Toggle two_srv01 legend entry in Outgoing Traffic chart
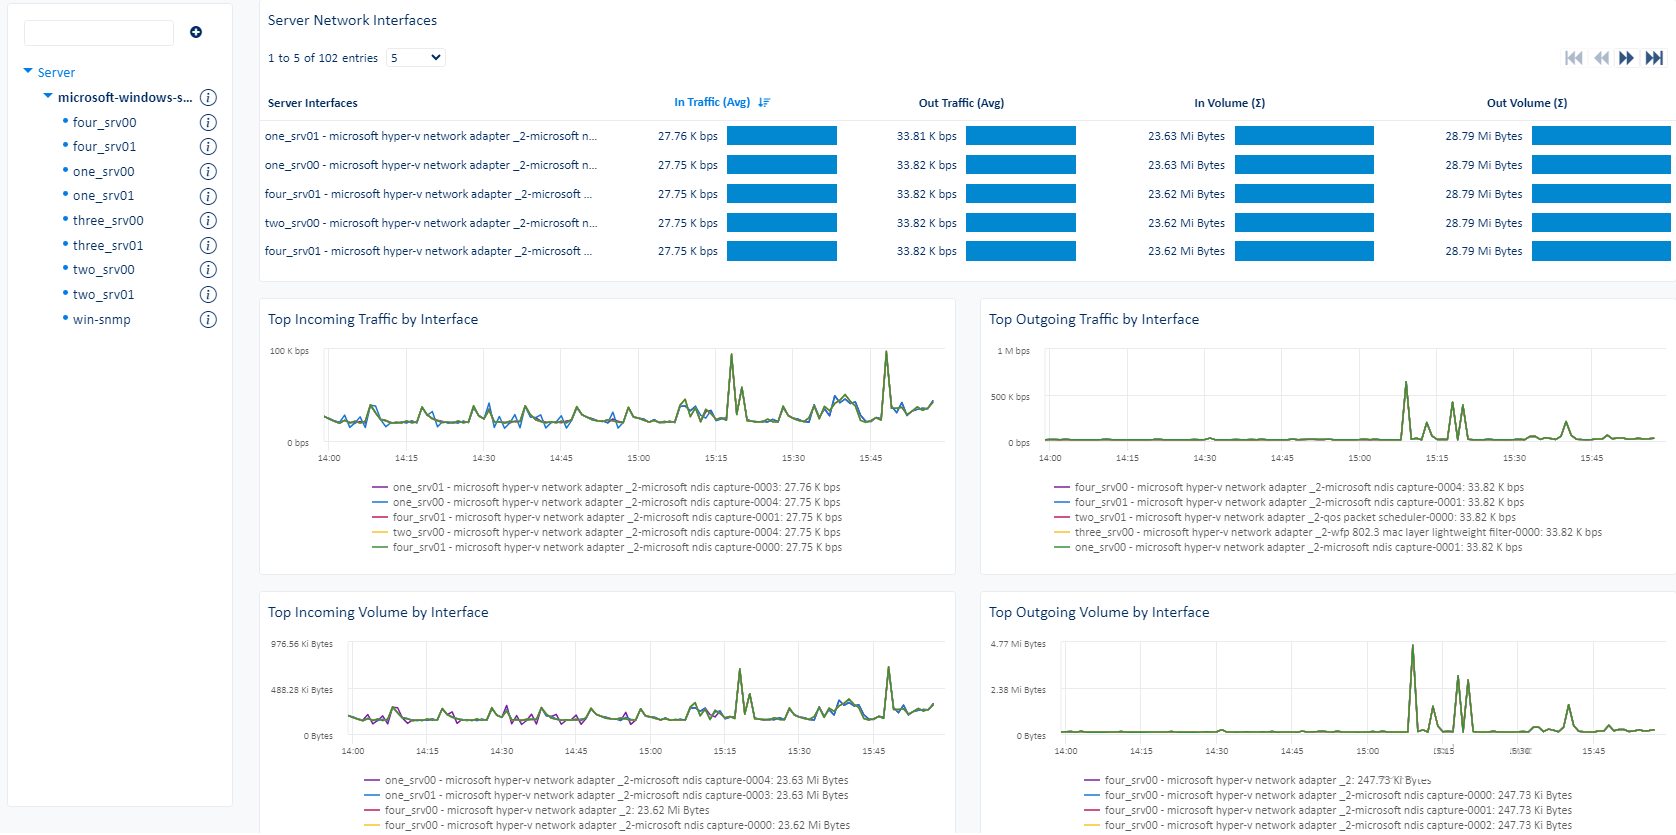Viewport: 1676px width, 835px height. pyautogui.click(x=1294, y=518)
